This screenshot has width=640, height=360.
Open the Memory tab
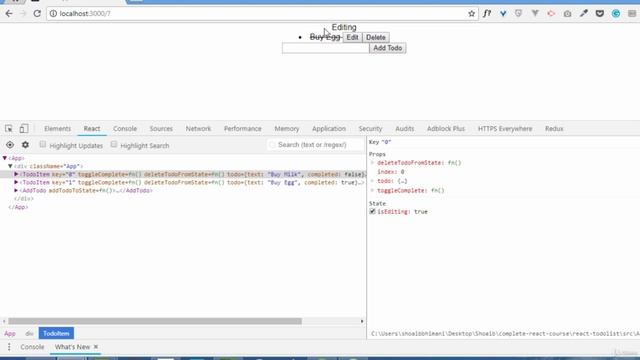click(287, 129)
